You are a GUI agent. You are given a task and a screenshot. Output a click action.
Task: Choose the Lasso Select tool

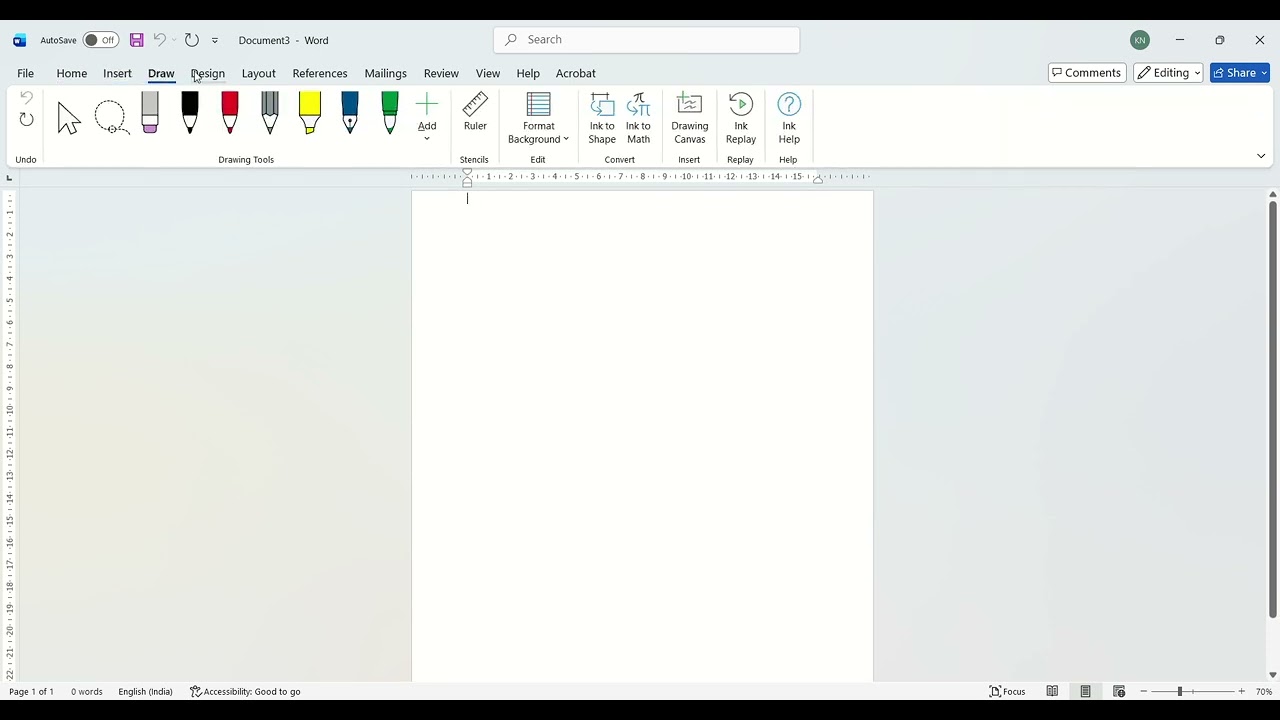(x=110, y=117)
